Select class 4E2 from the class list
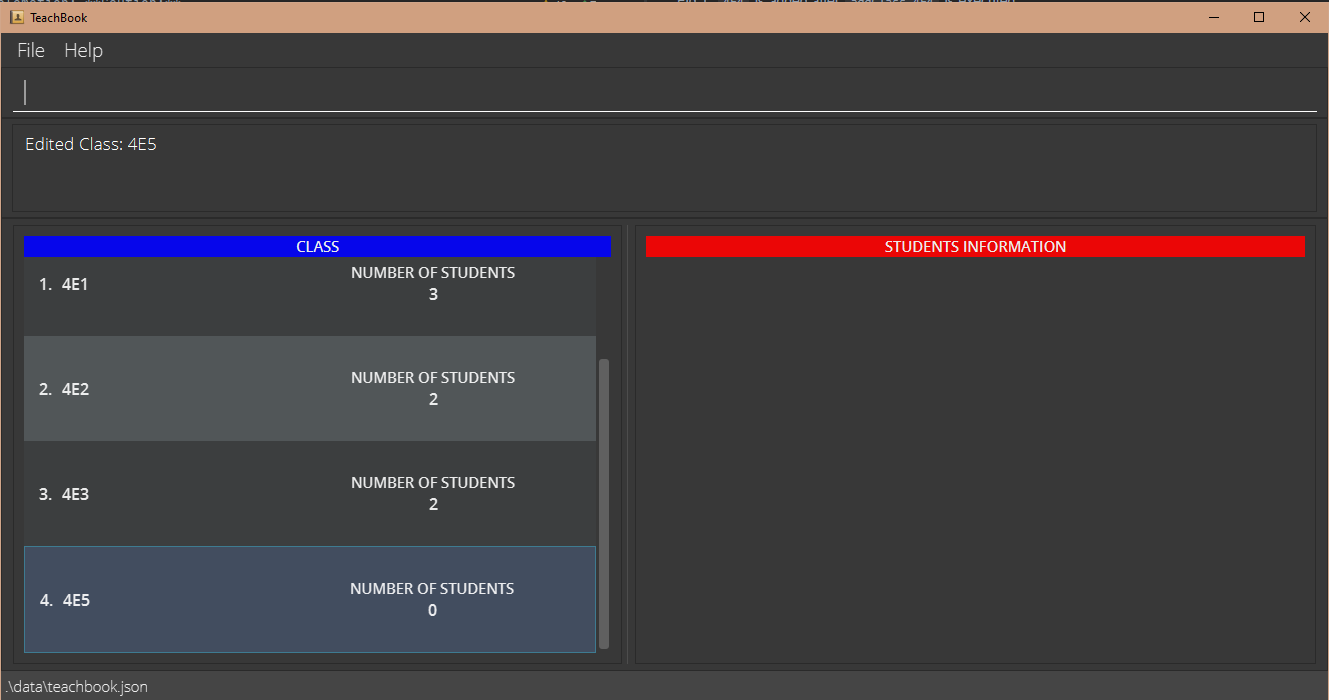The width and height of the screenshot is (1329, 700). 200,389
